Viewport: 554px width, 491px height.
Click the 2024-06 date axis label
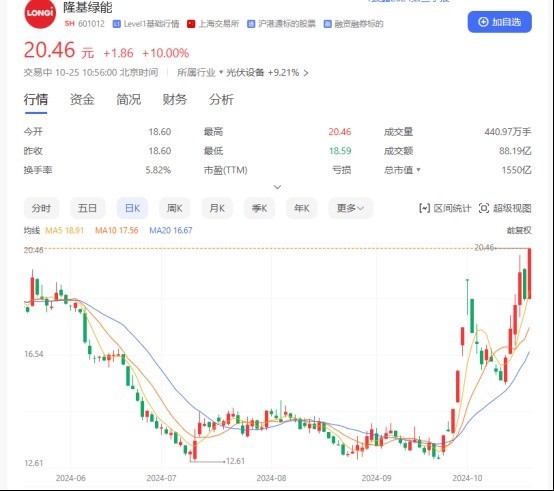tap(71, 478)
